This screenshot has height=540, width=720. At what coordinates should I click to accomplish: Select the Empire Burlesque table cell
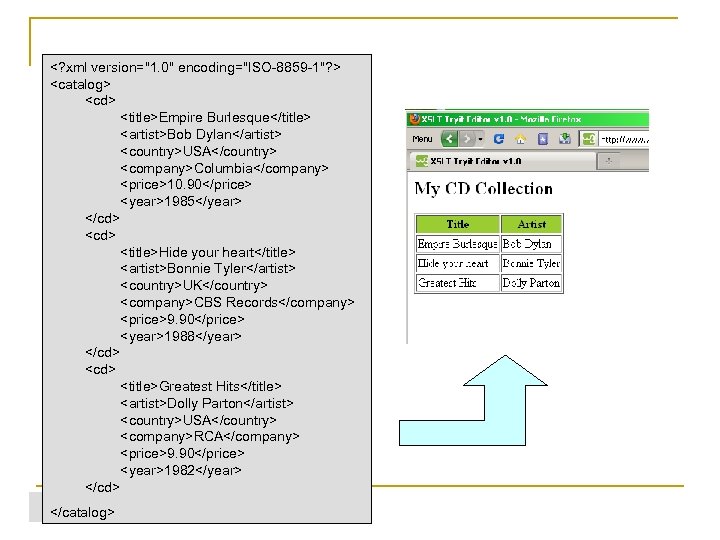click(x=457, y=244)
